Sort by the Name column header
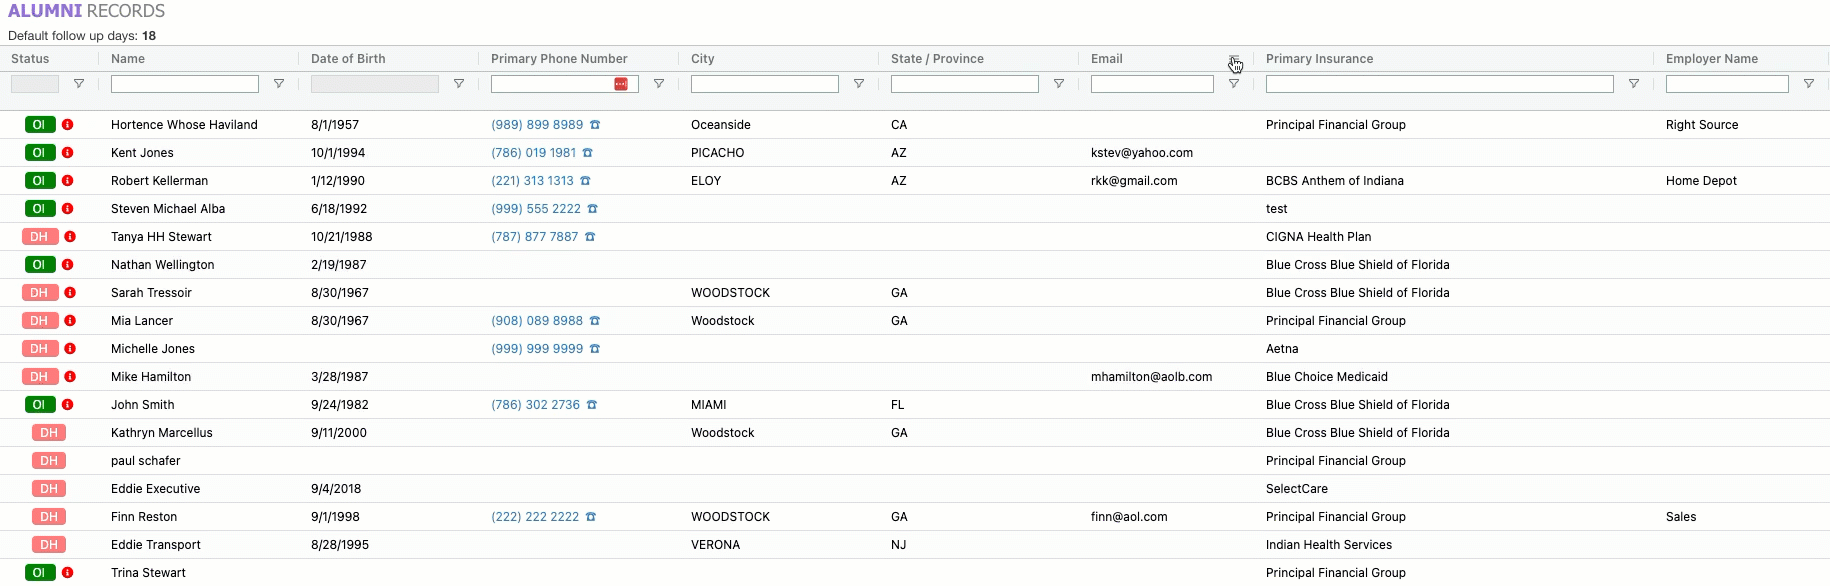This screenshot has height=586, width=1830. click(128, 59)
